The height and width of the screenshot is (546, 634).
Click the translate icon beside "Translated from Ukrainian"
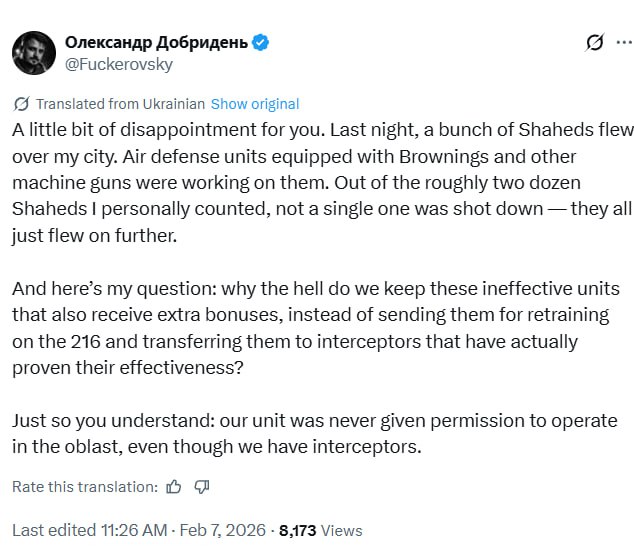click(21, 104)
